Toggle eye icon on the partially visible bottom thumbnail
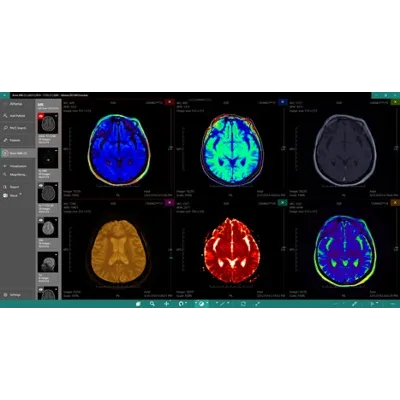400x400 pixels. tap(41, 290)
